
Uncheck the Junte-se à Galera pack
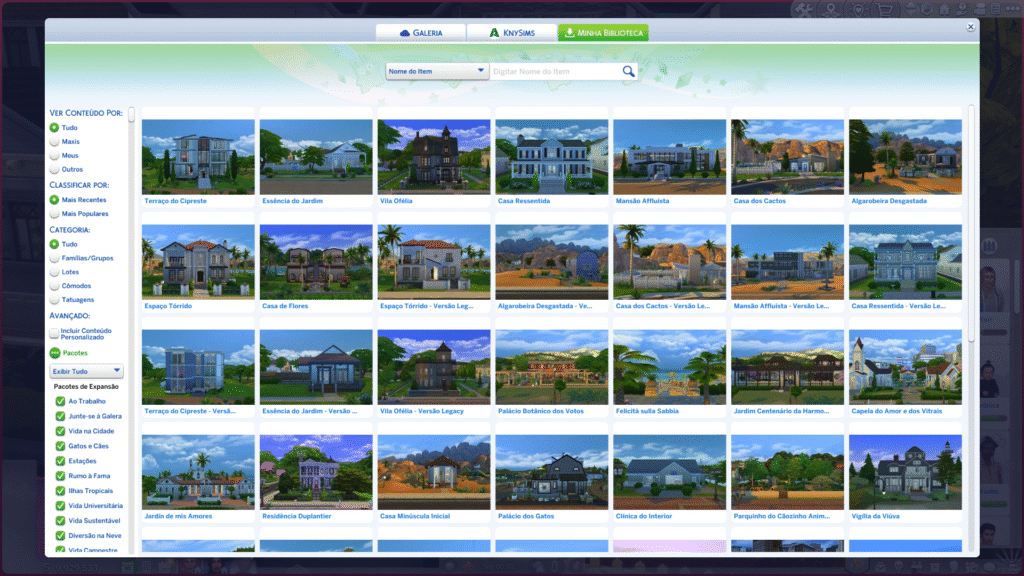coord(60,416)
